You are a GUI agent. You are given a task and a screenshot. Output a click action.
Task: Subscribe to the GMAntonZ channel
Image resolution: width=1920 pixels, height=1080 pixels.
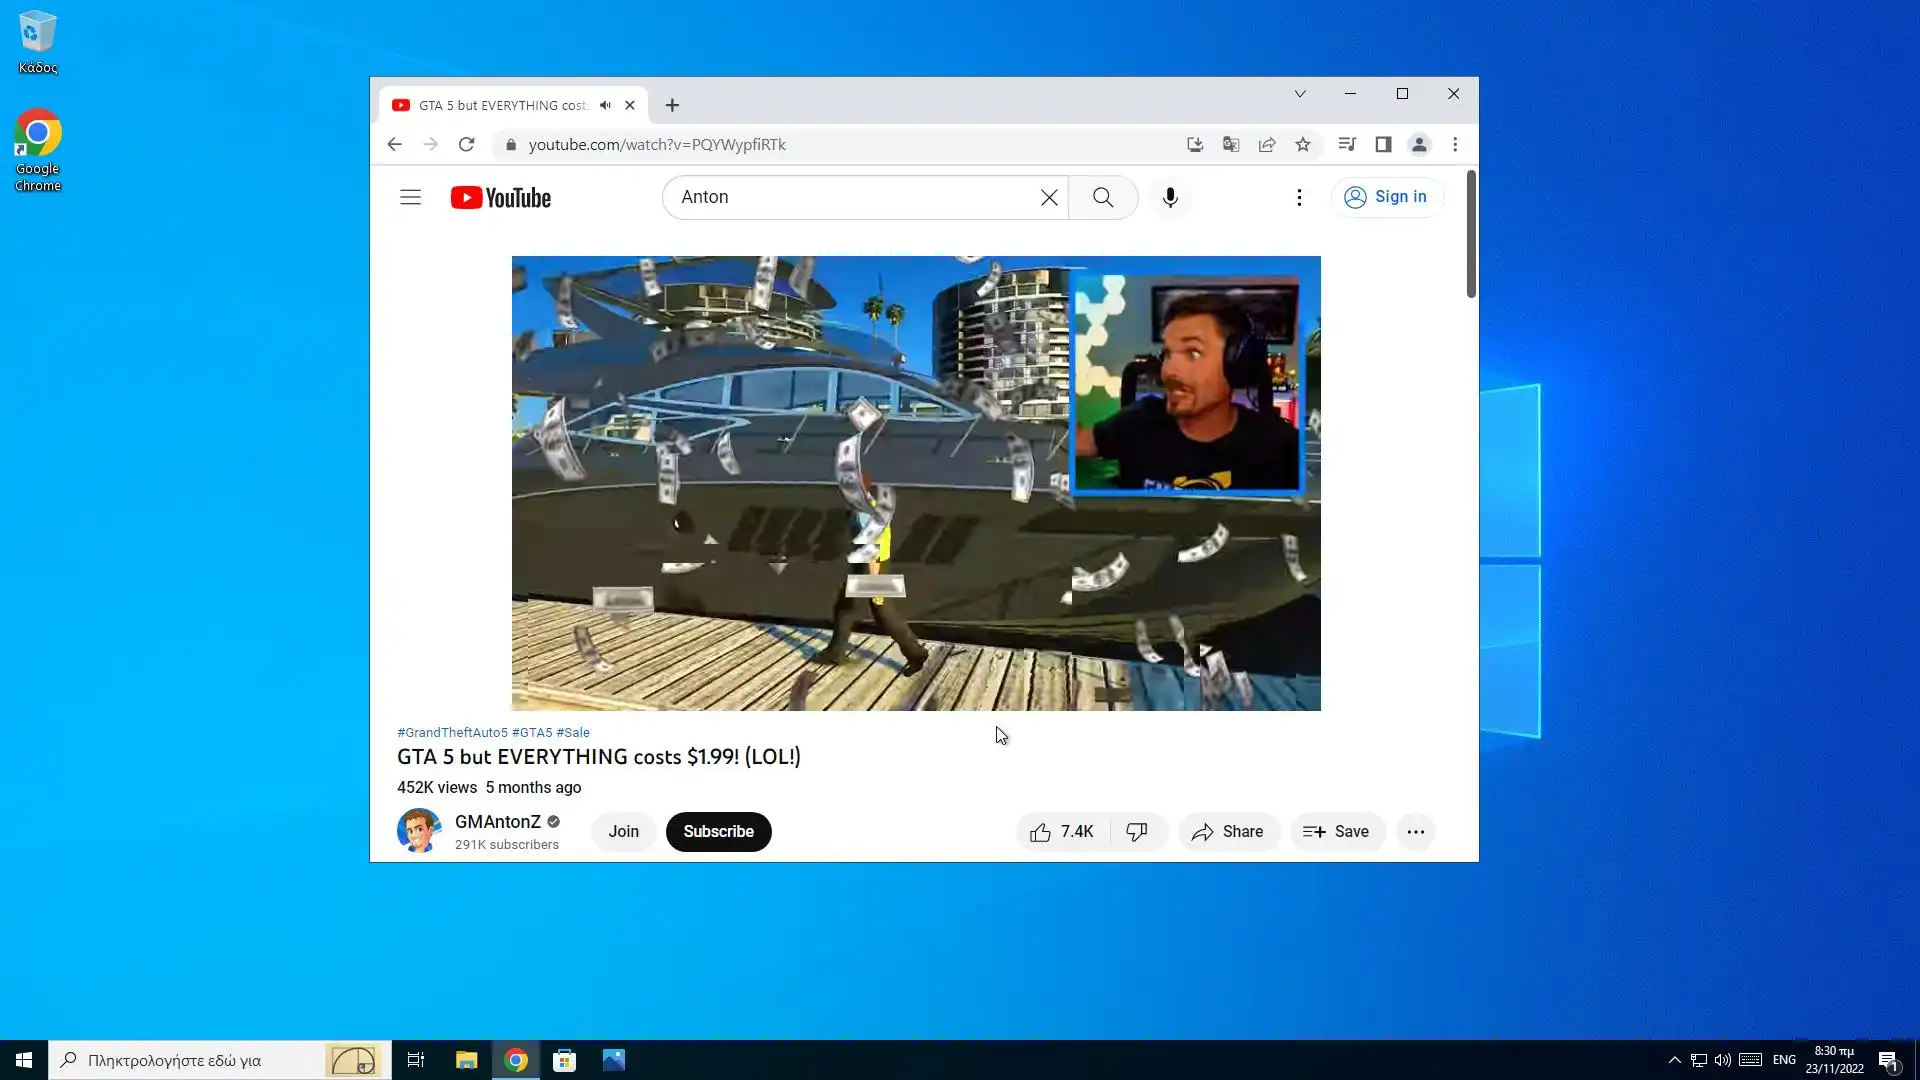(717, 831)
